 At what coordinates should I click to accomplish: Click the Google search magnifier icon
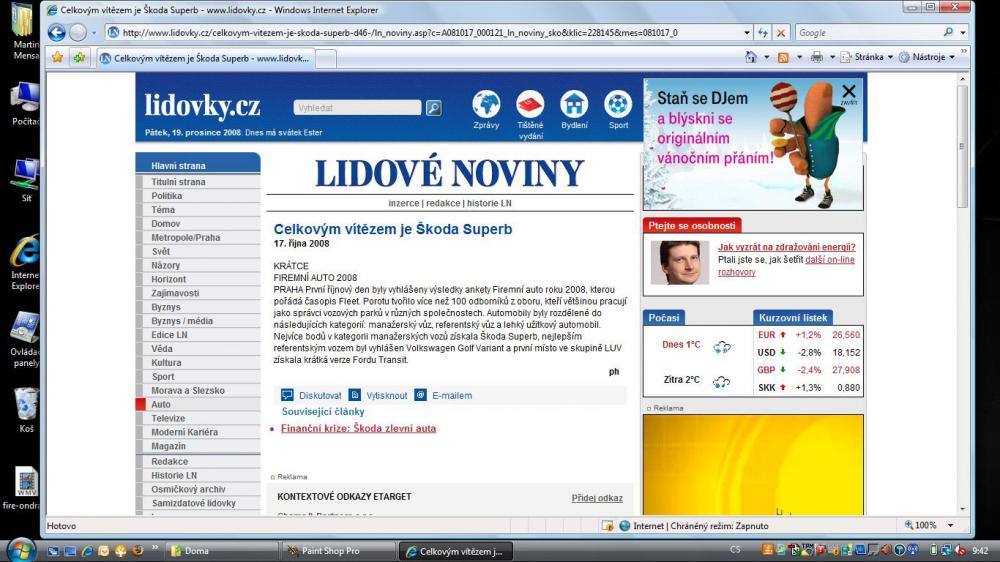948,32
